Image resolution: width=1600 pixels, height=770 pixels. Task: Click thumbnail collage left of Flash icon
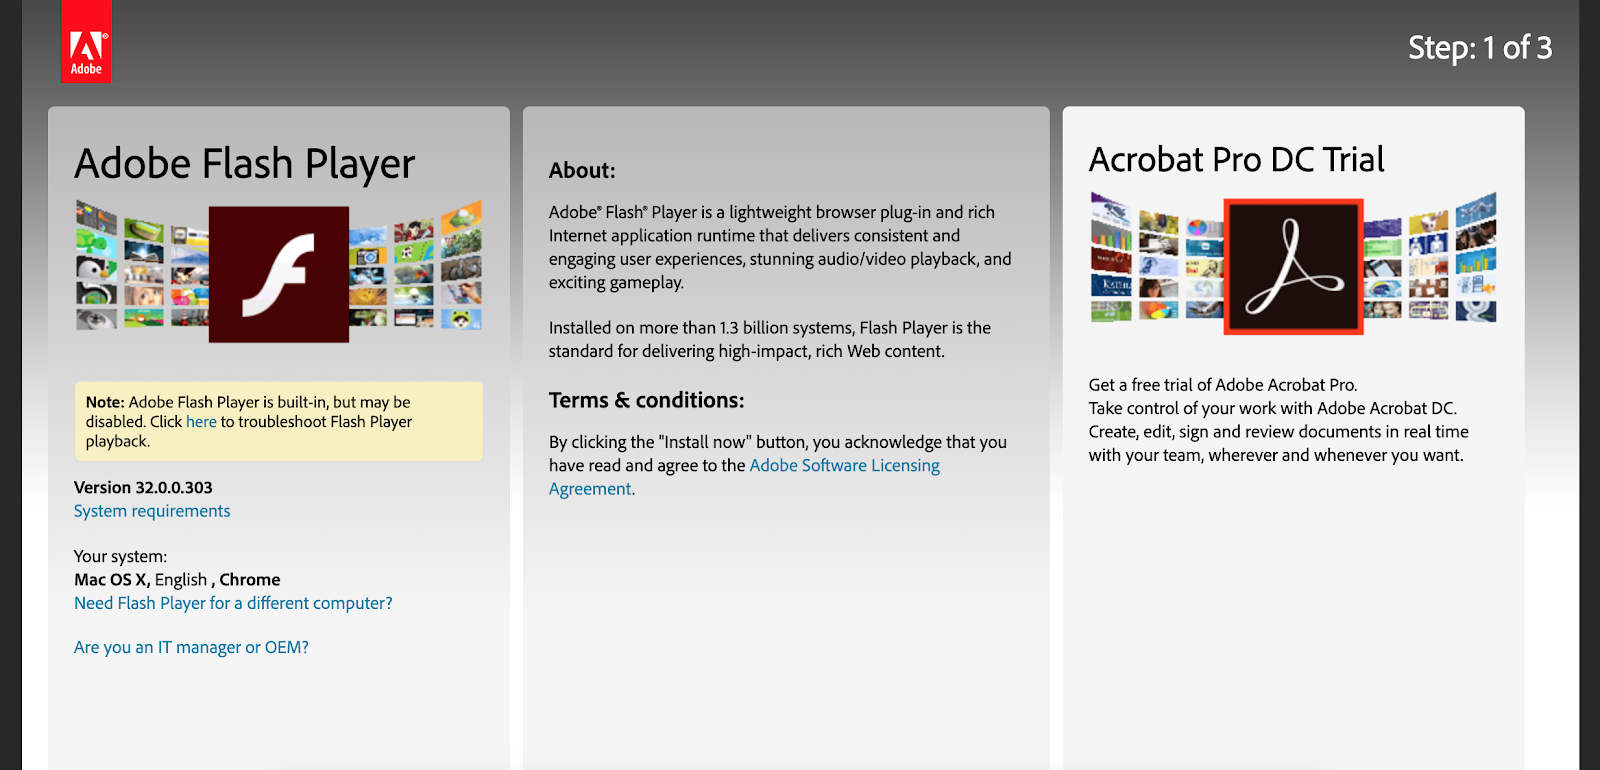[x=142, y=266]
